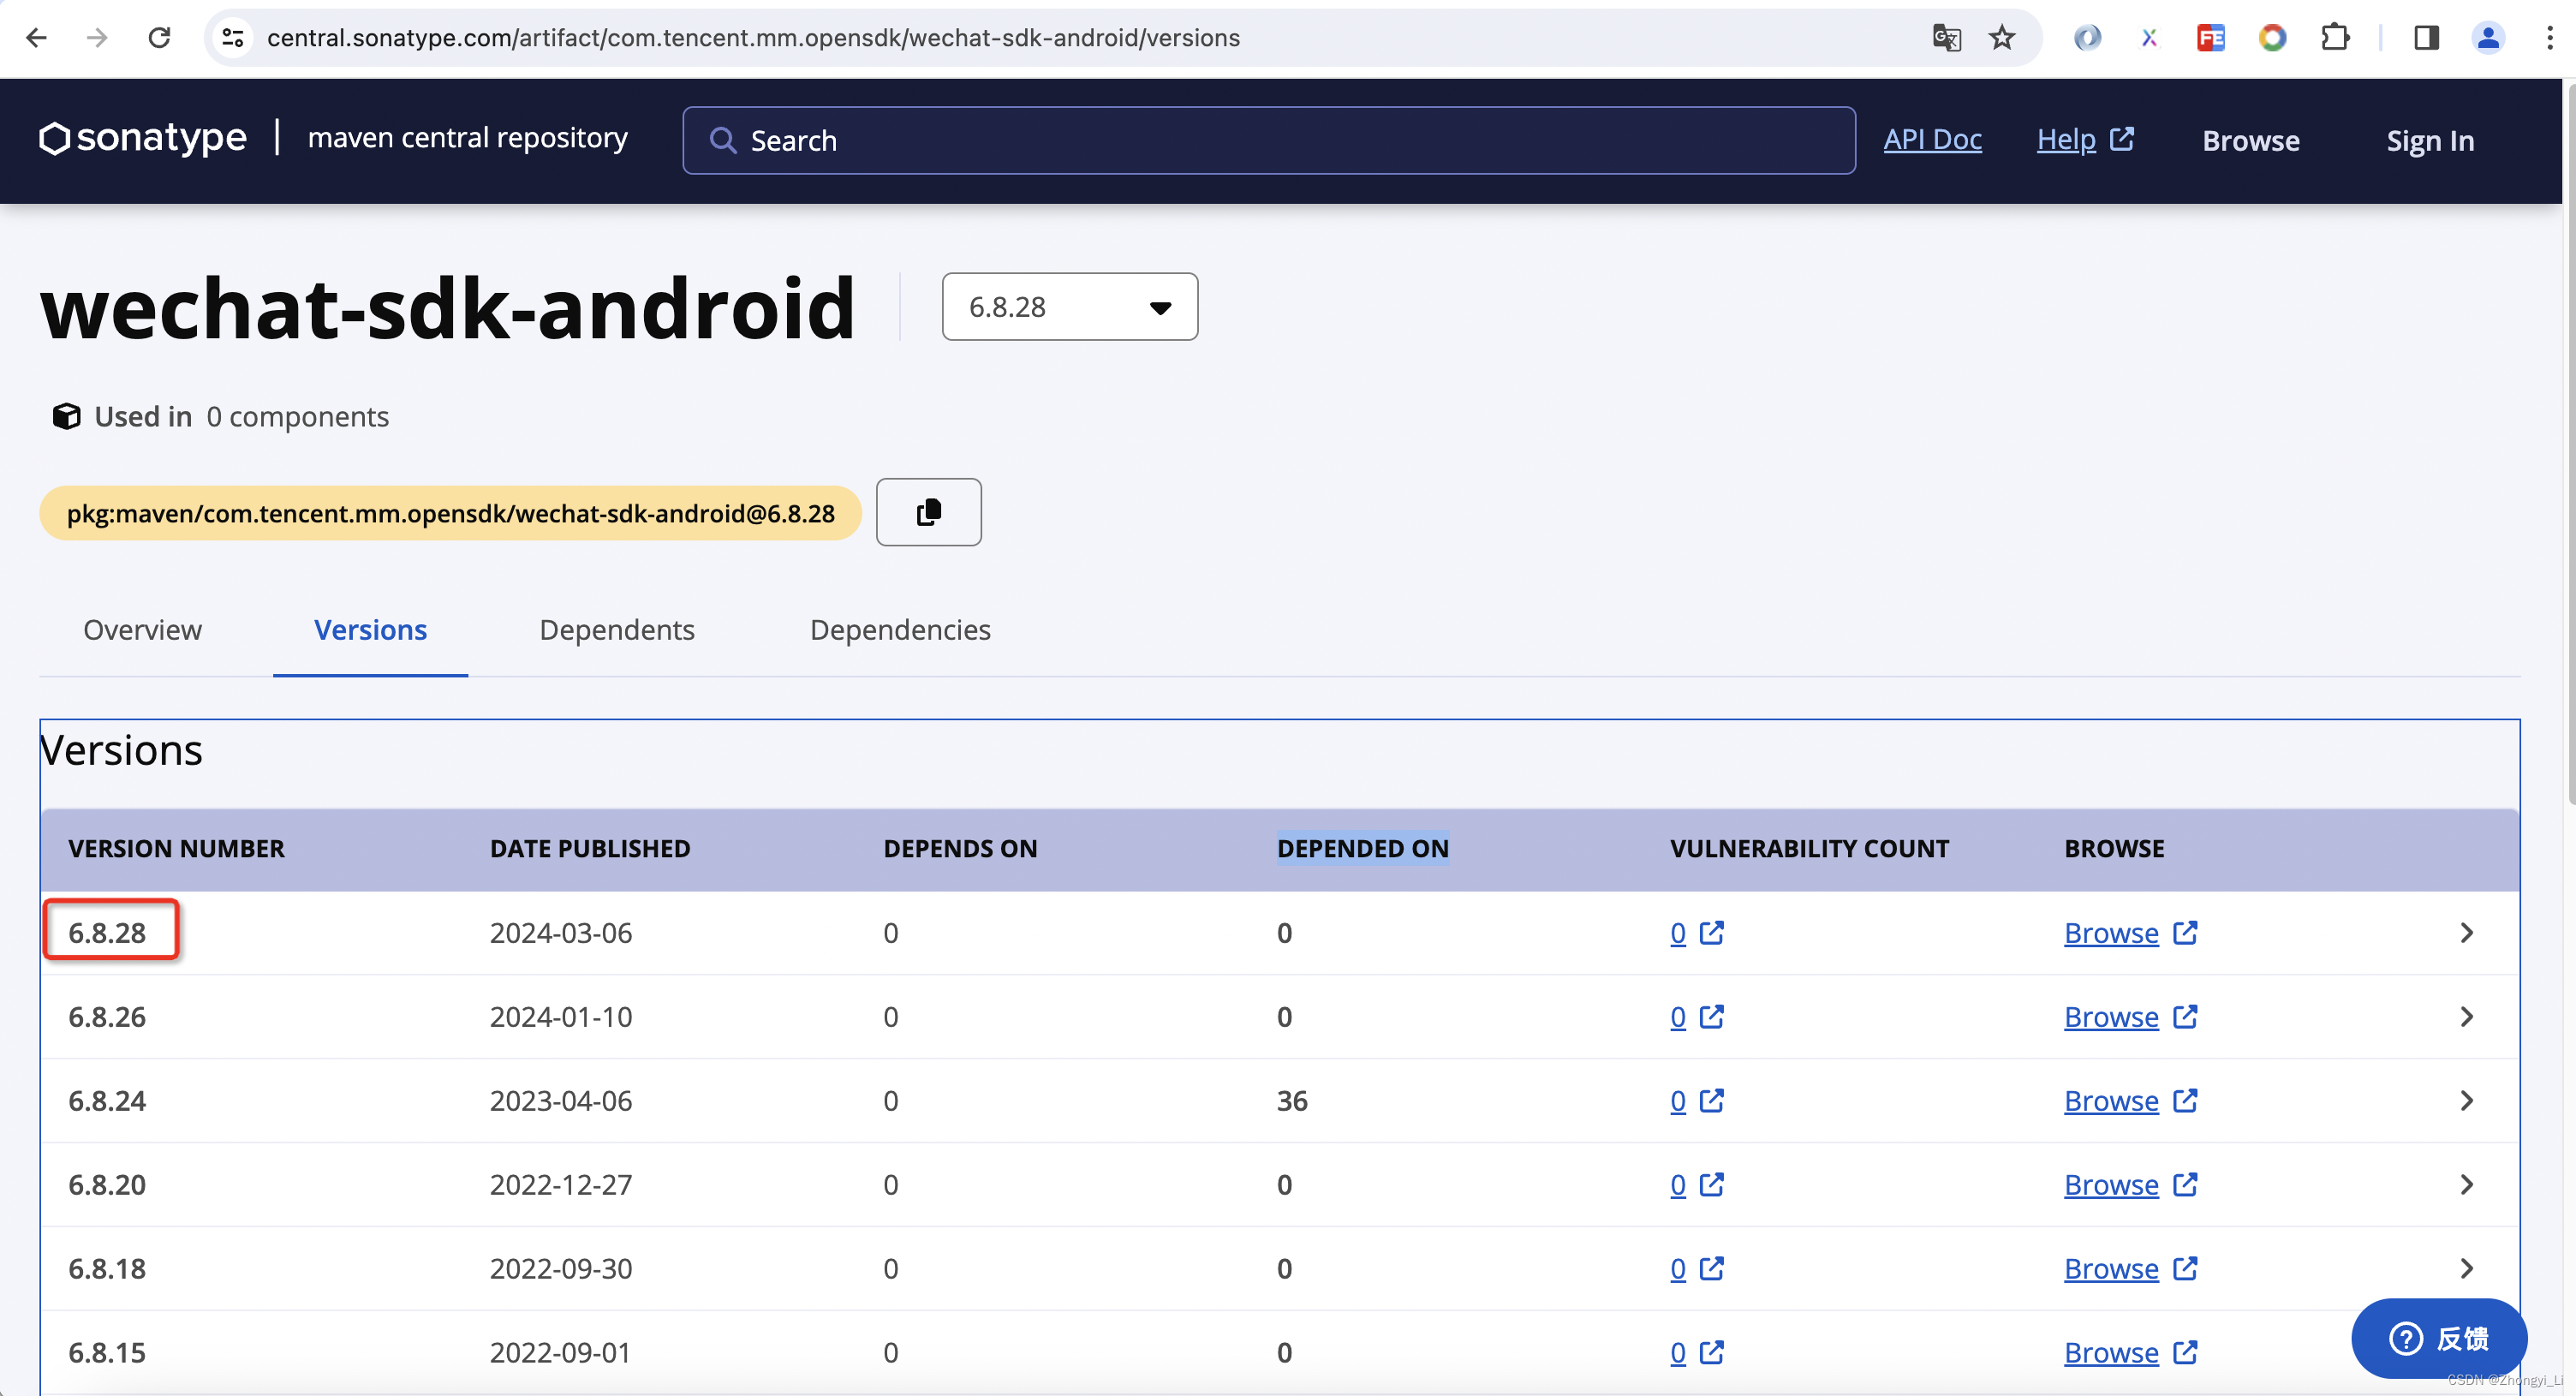Reload the page with the refresh icon
This screenshot has width=2576, height=1396.
click(159, 38)
